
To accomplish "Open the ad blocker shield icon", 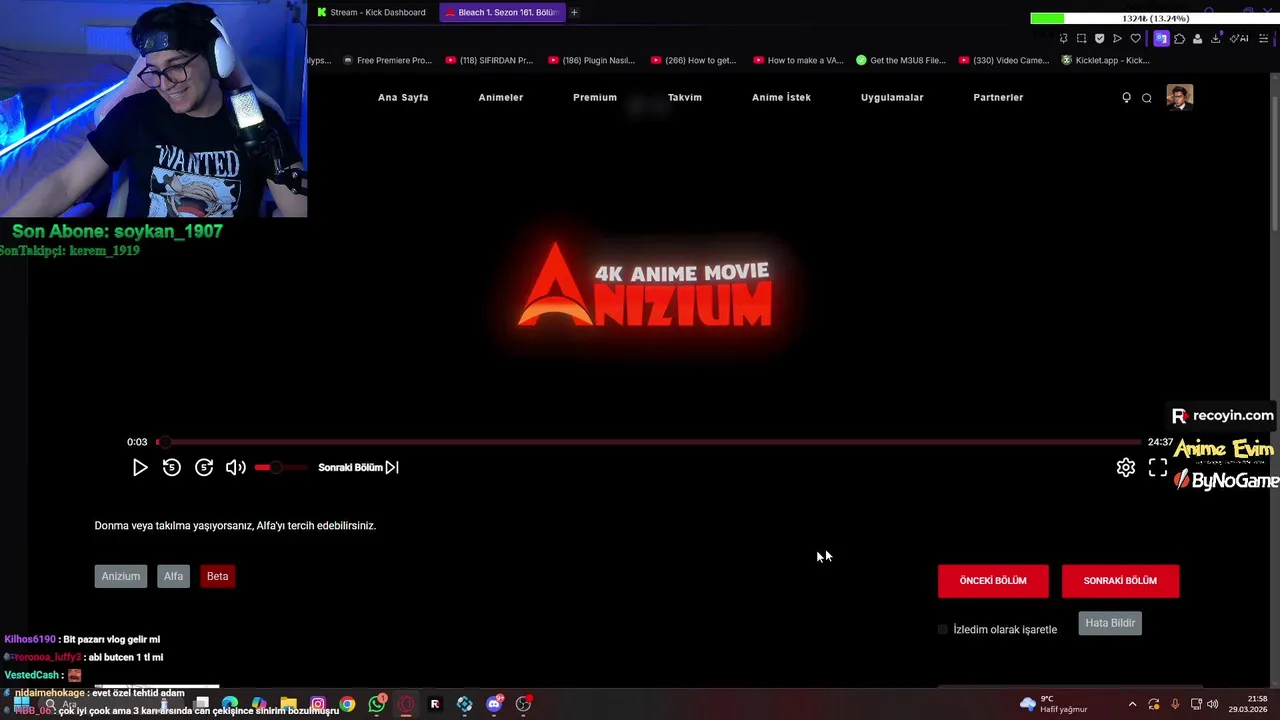I will coord(1099,38).
